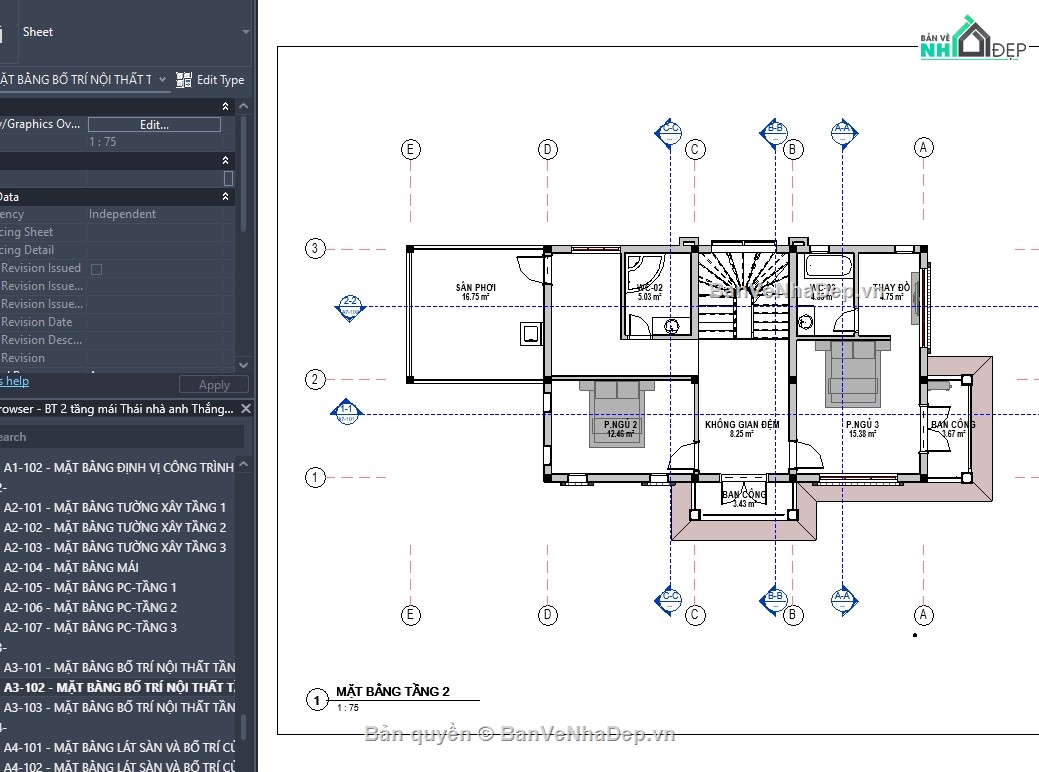Select the top C-C section marker
1039x772 pixels.
(668, 132)
